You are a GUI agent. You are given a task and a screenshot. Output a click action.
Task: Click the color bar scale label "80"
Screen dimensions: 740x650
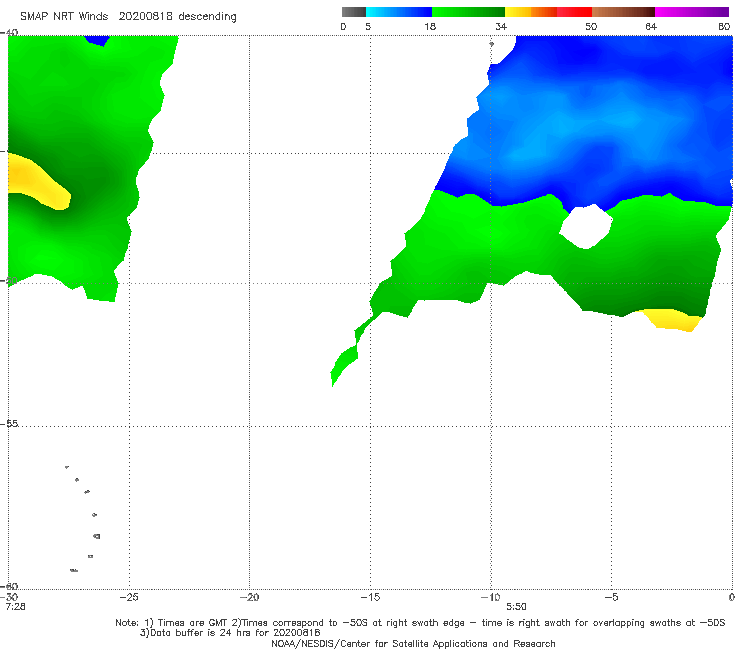point(724,26)
